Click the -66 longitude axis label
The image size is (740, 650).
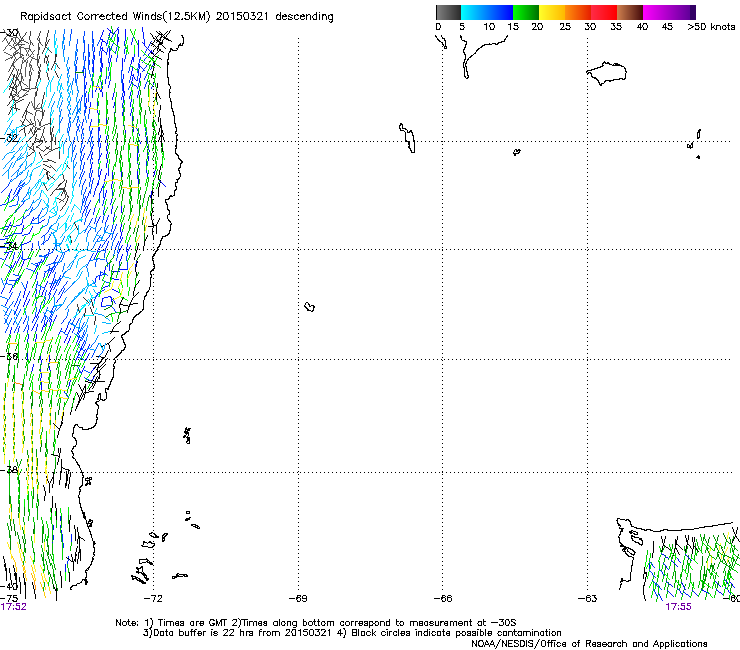443,599
